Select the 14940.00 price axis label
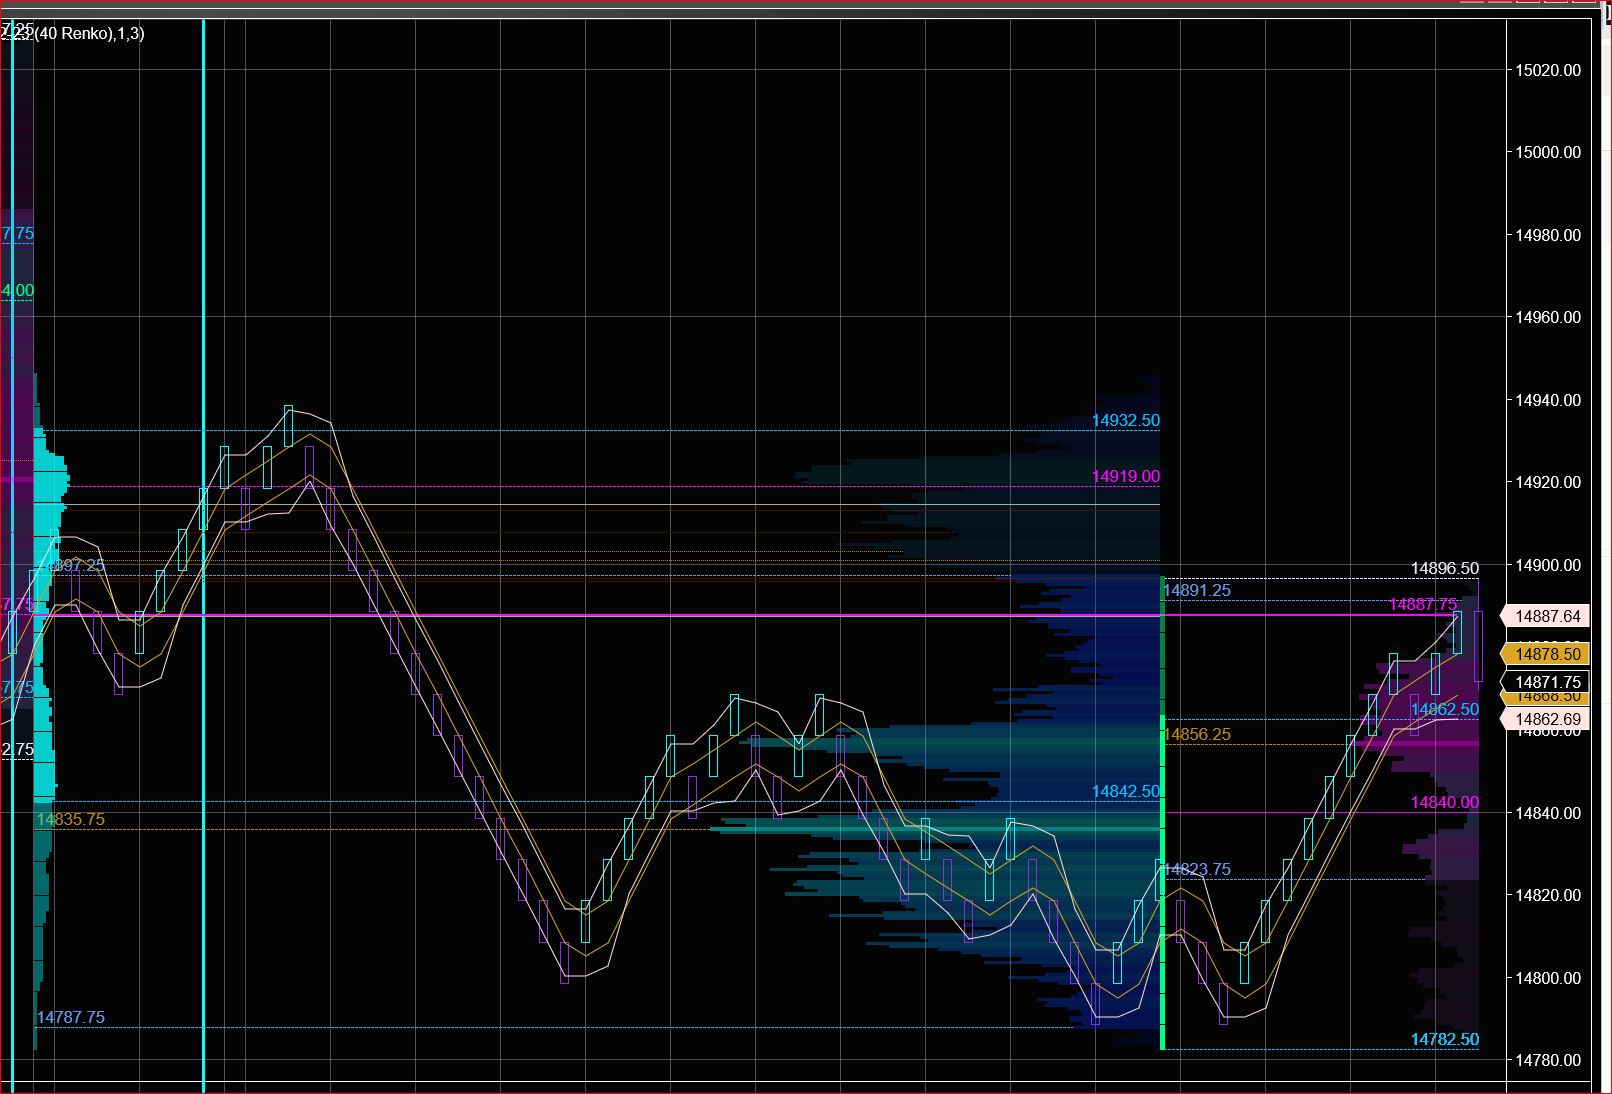 [x=1548, y=400]
